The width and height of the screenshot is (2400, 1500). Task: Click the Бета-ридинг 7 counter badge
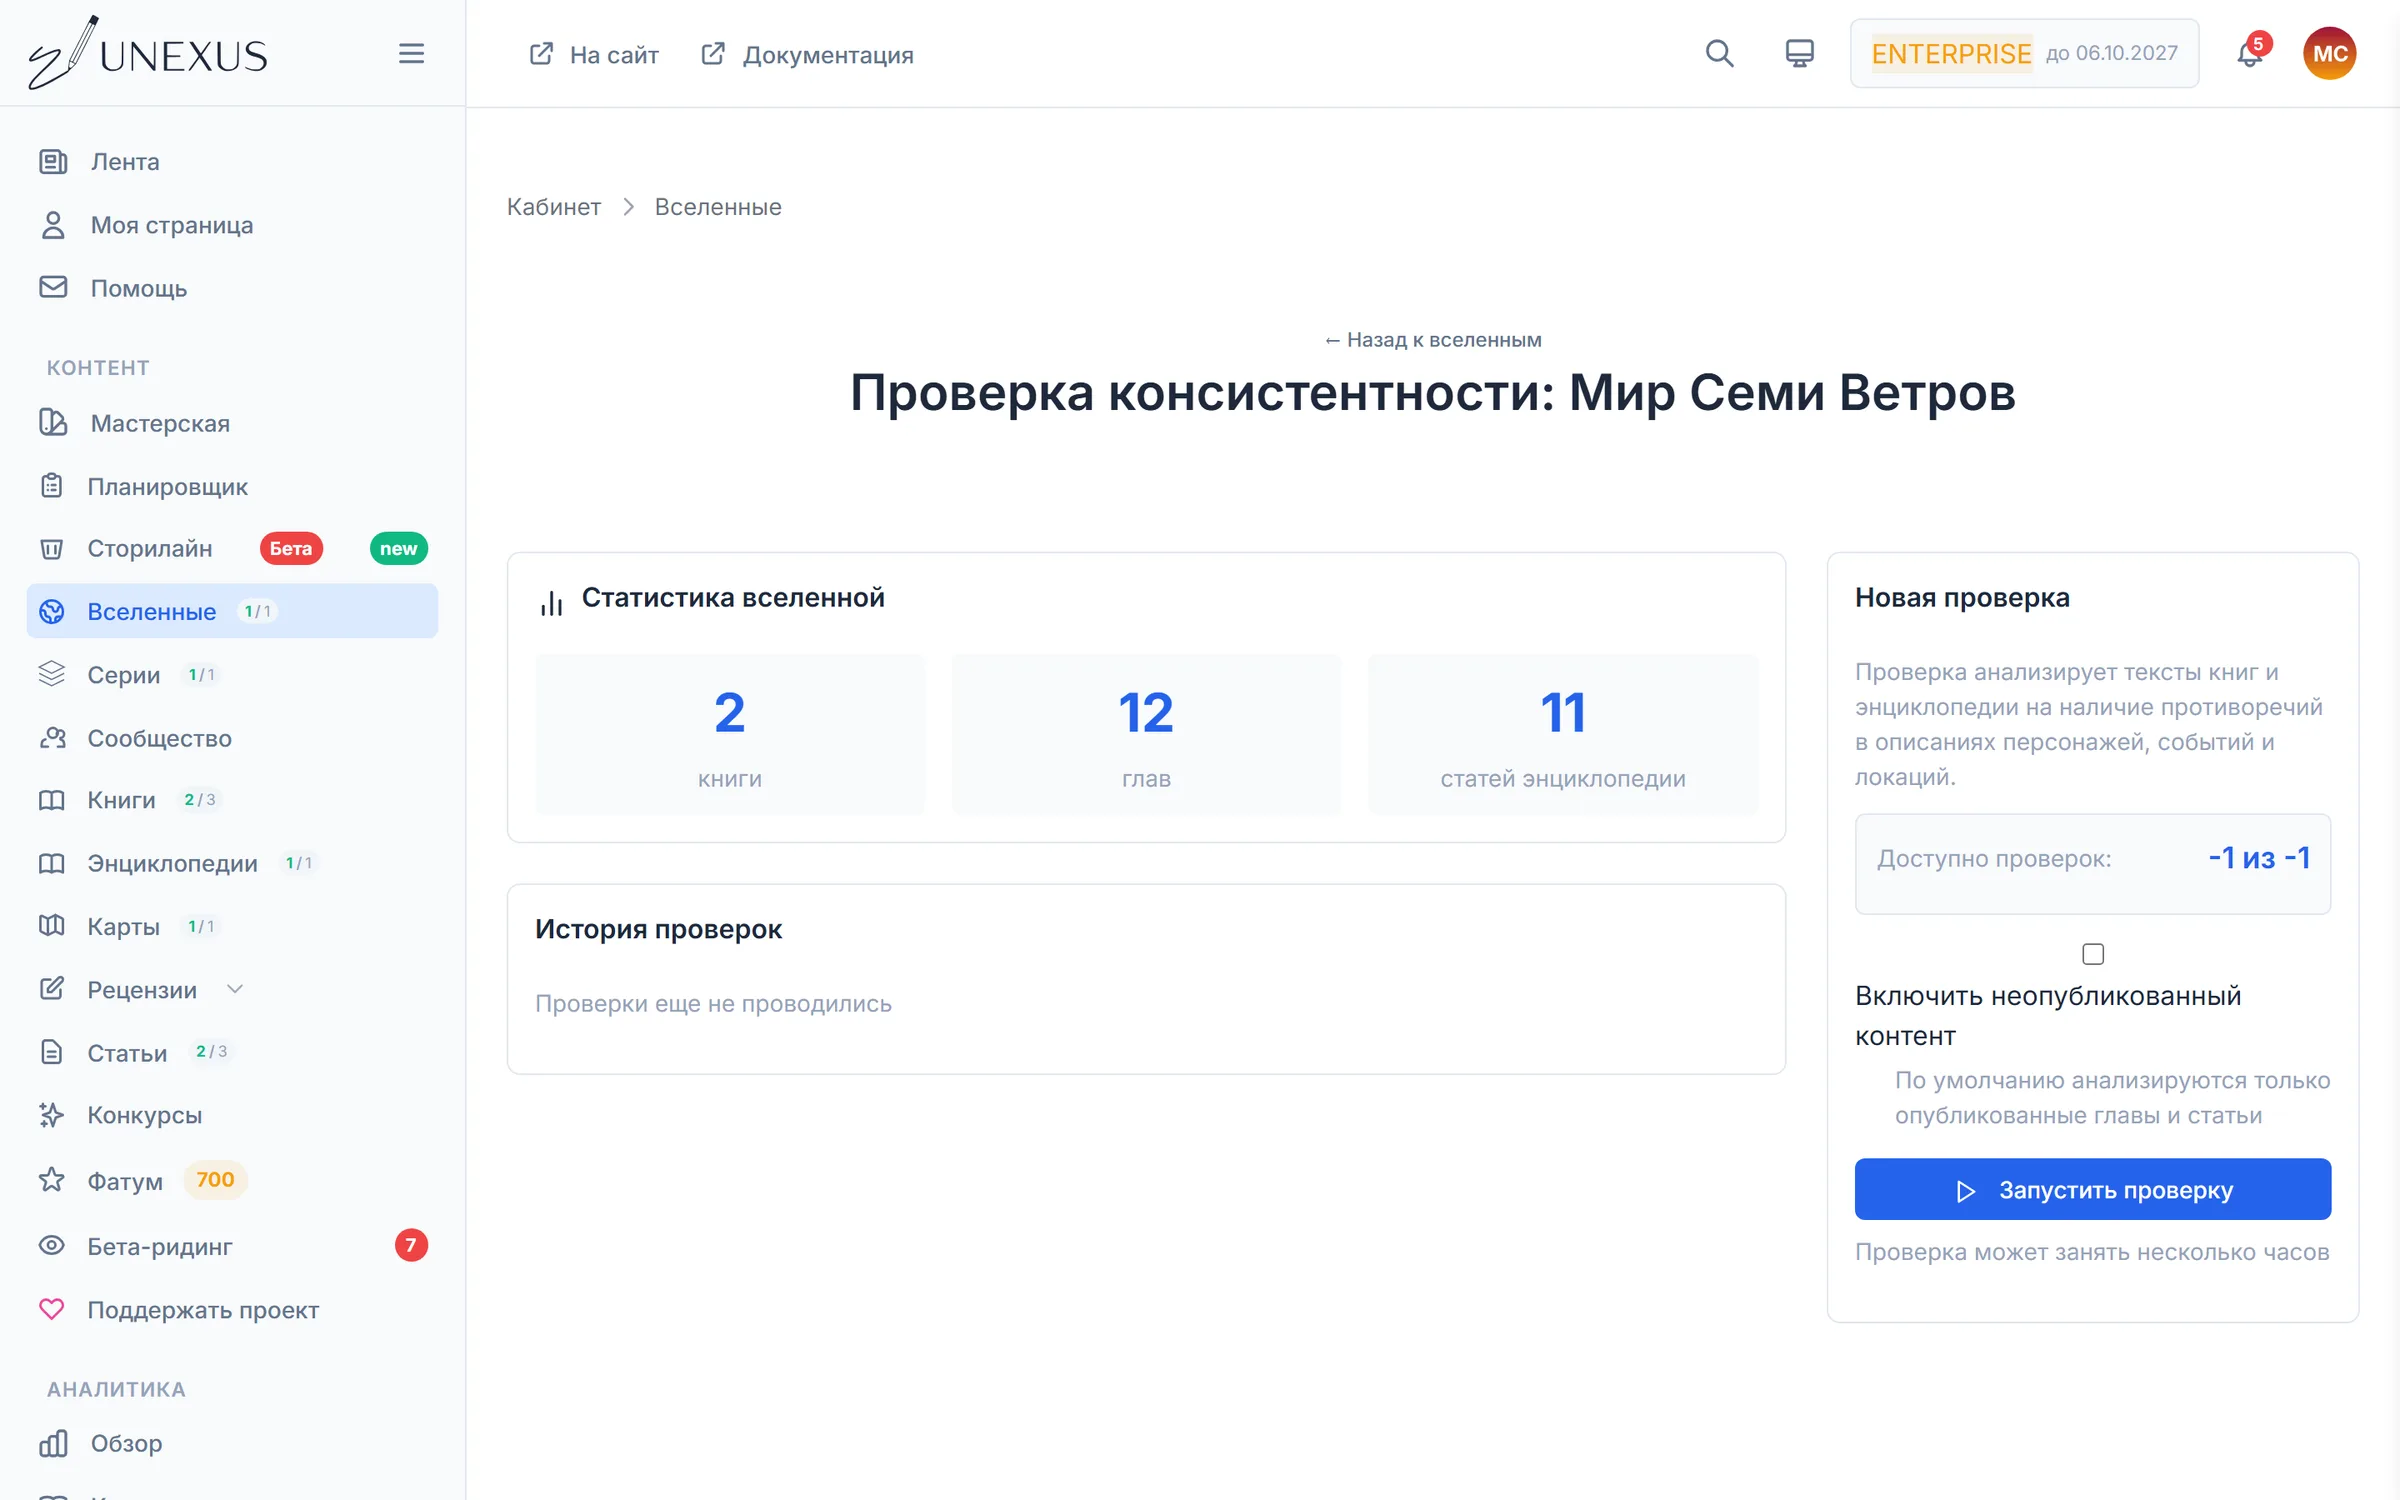pos(411,1245)
